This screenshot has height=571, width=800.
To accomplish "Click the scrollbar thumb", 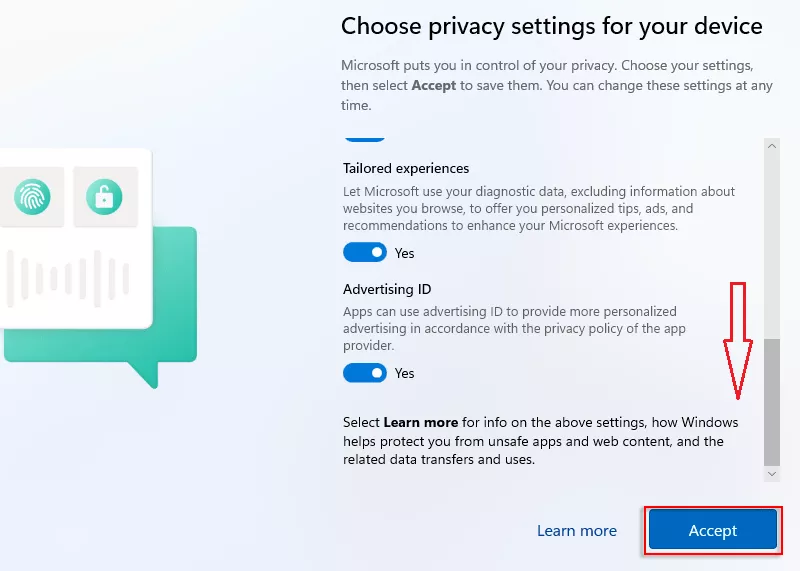I will [x=771, y=400].
